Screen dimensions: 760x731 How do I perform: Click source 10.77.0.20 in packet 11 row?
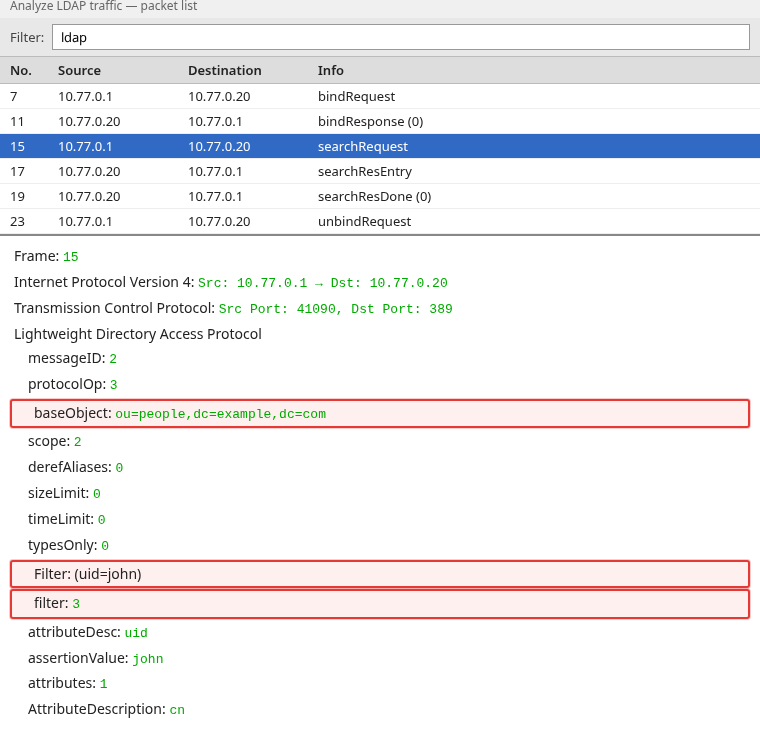pos(89,122)
